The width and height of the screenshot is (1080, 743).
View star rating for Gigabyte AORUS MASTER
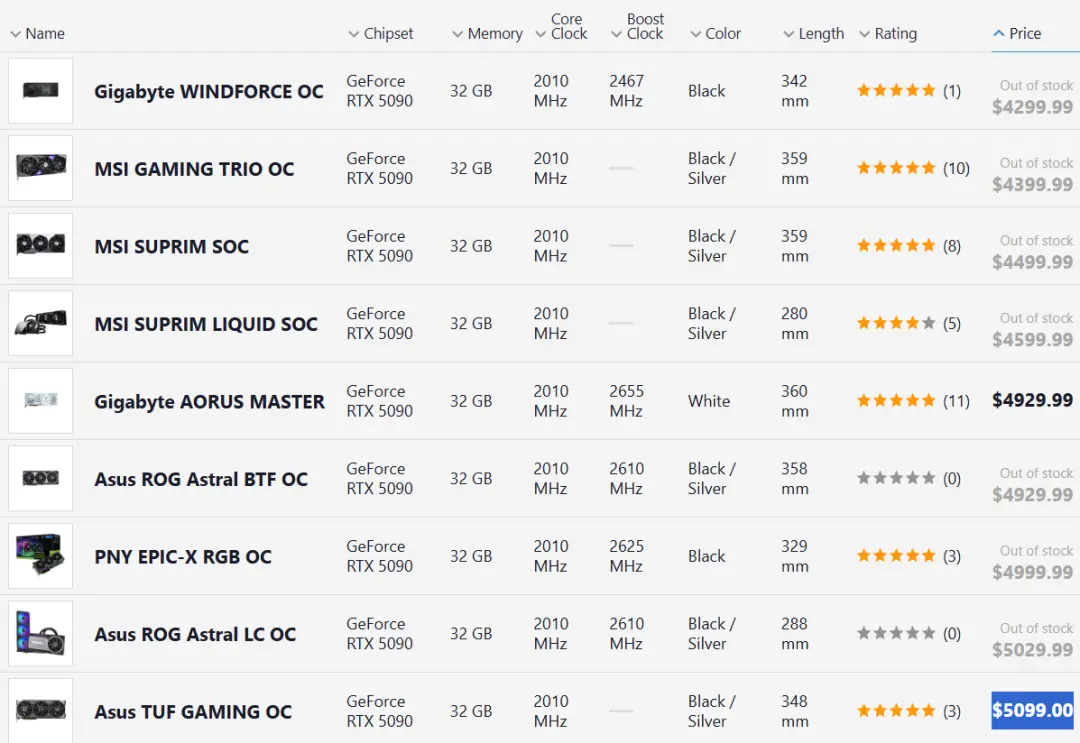tap(896, 401)
